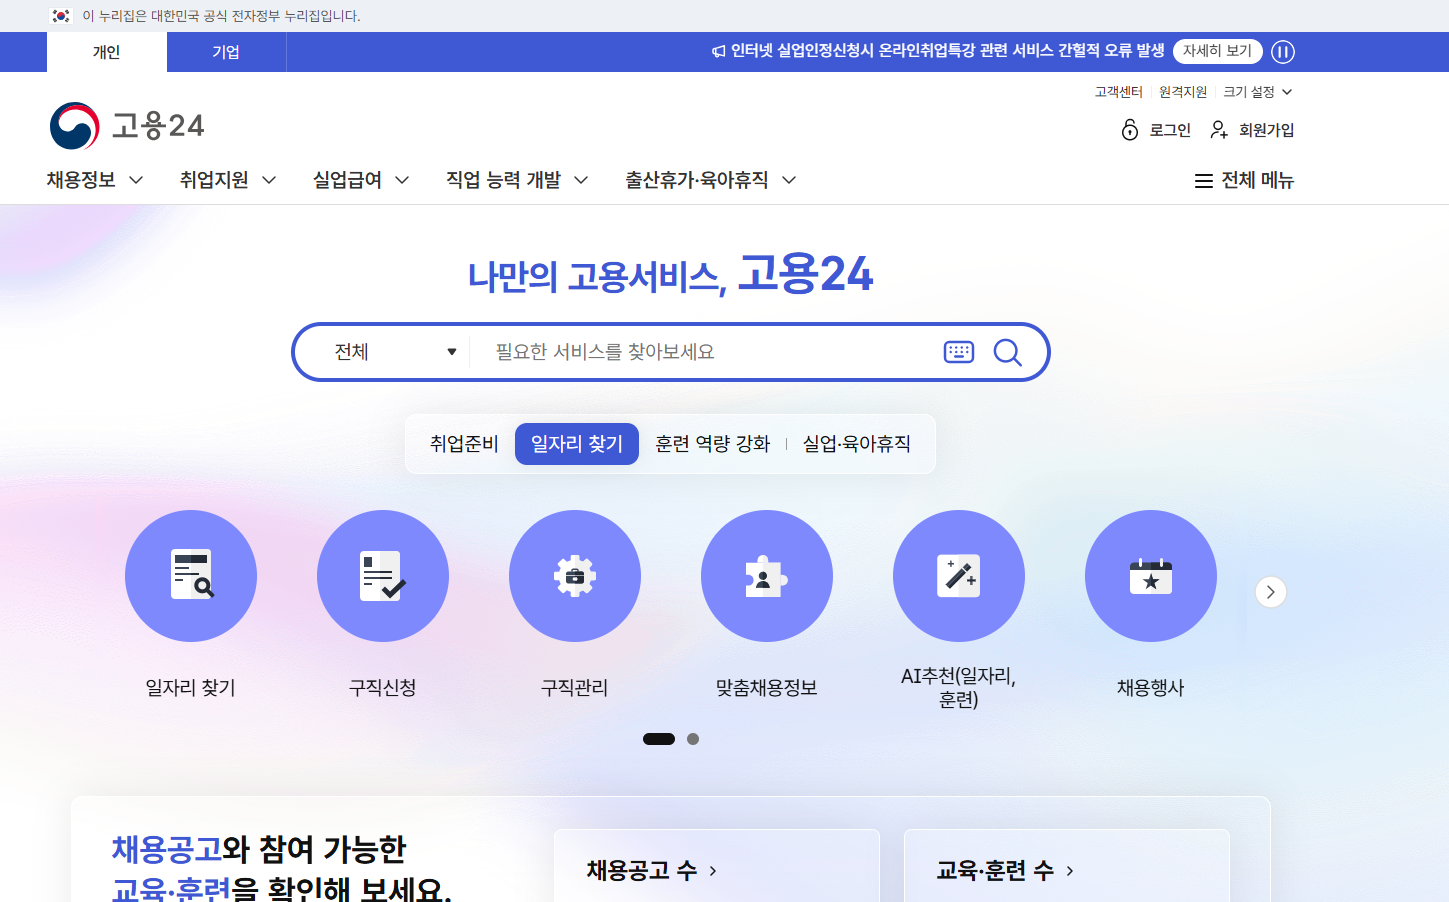Click the notice text about 온라인취업특강 오류

(x=948, y=51)
